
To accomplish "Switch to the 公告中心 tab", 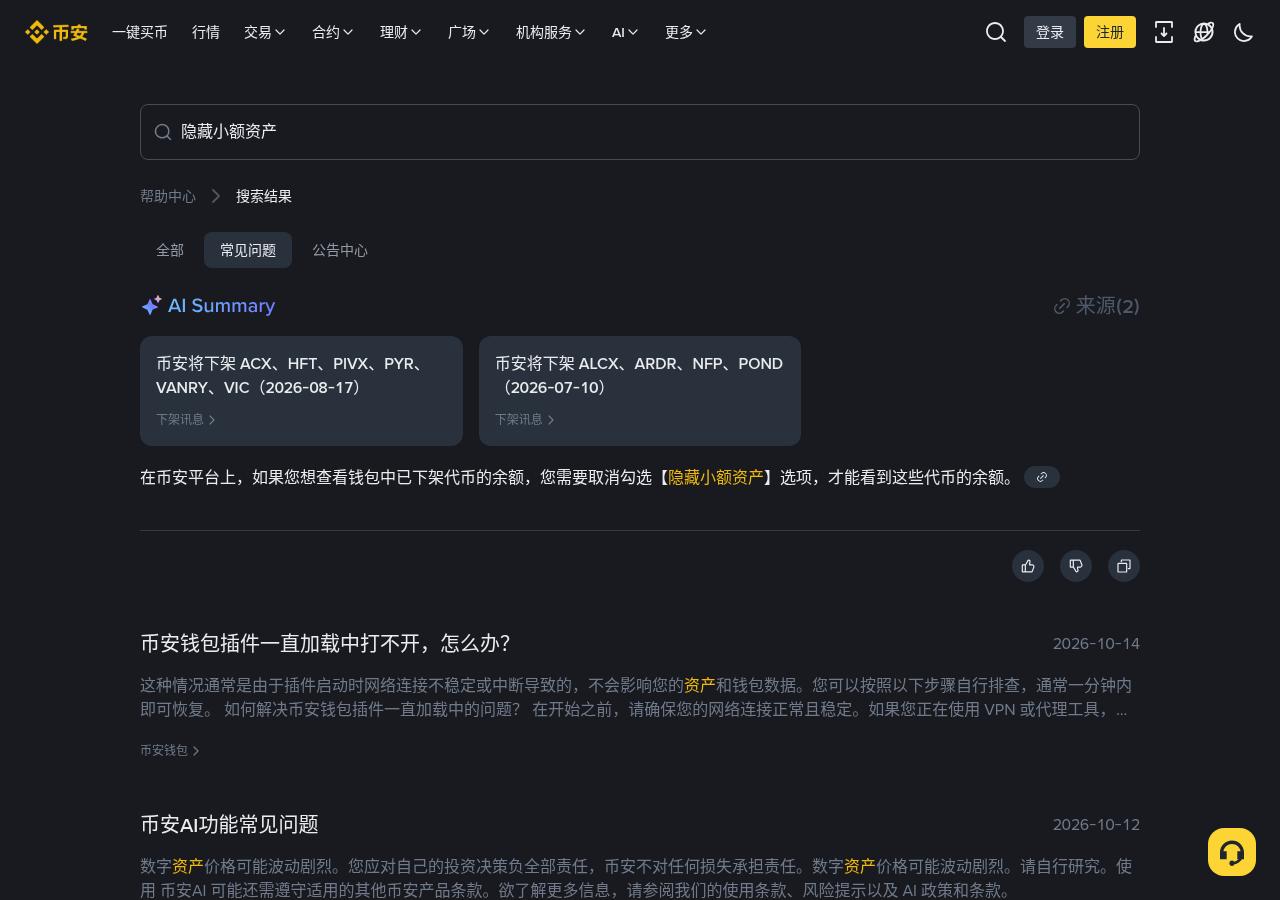I will [340, 250].
